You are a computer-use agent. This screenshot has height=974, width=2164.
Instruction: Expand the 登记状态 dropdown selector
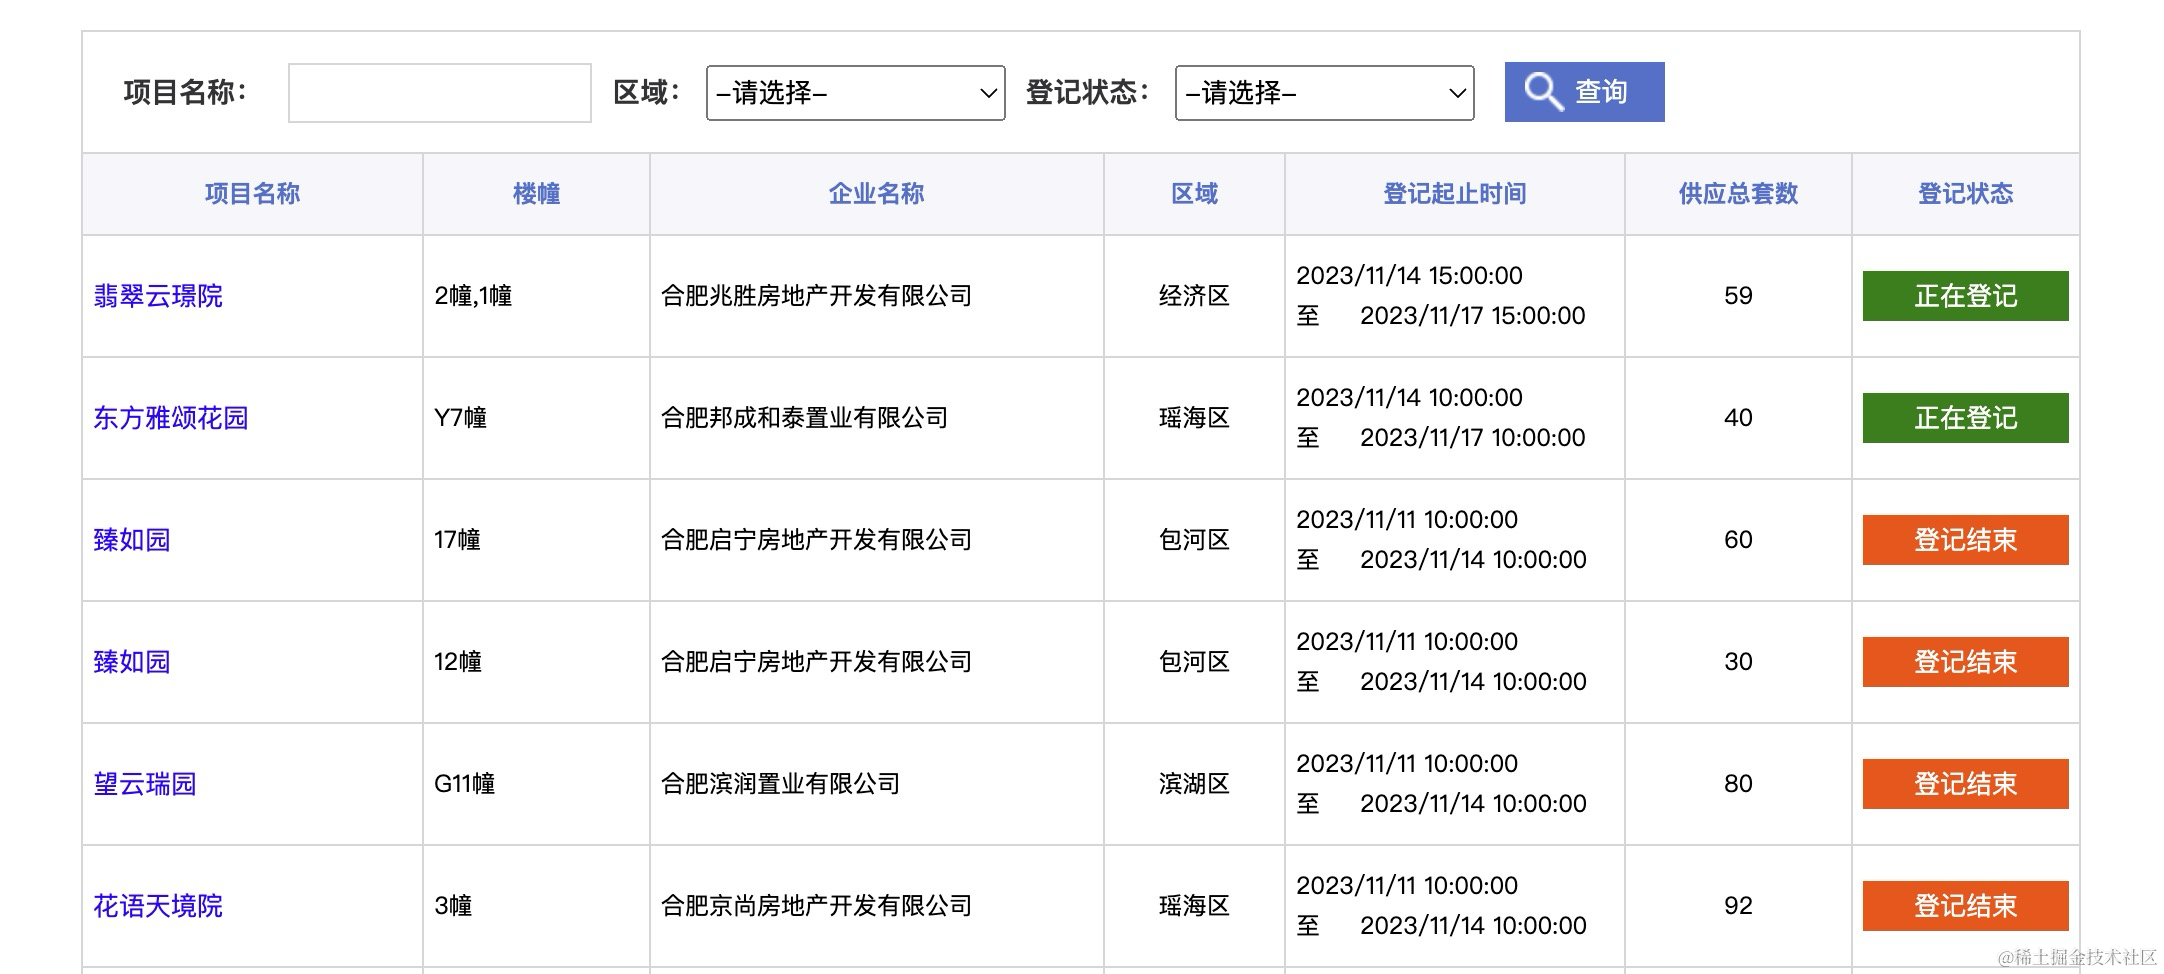tap(1324, 93)
